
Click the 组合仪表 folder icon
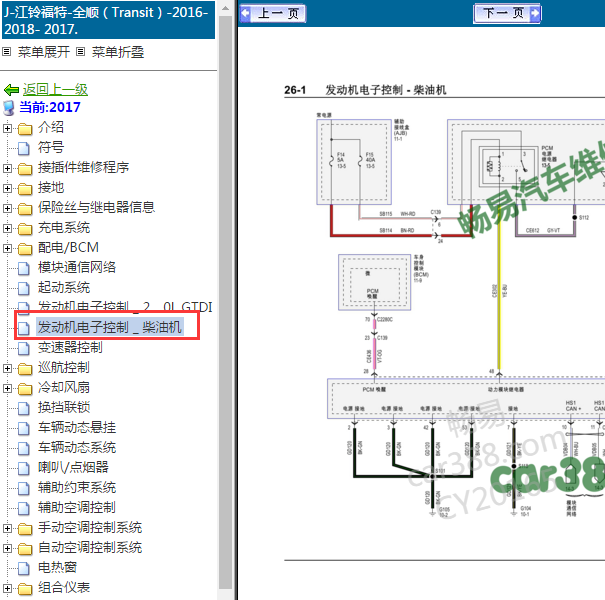(x=25, y=588)
